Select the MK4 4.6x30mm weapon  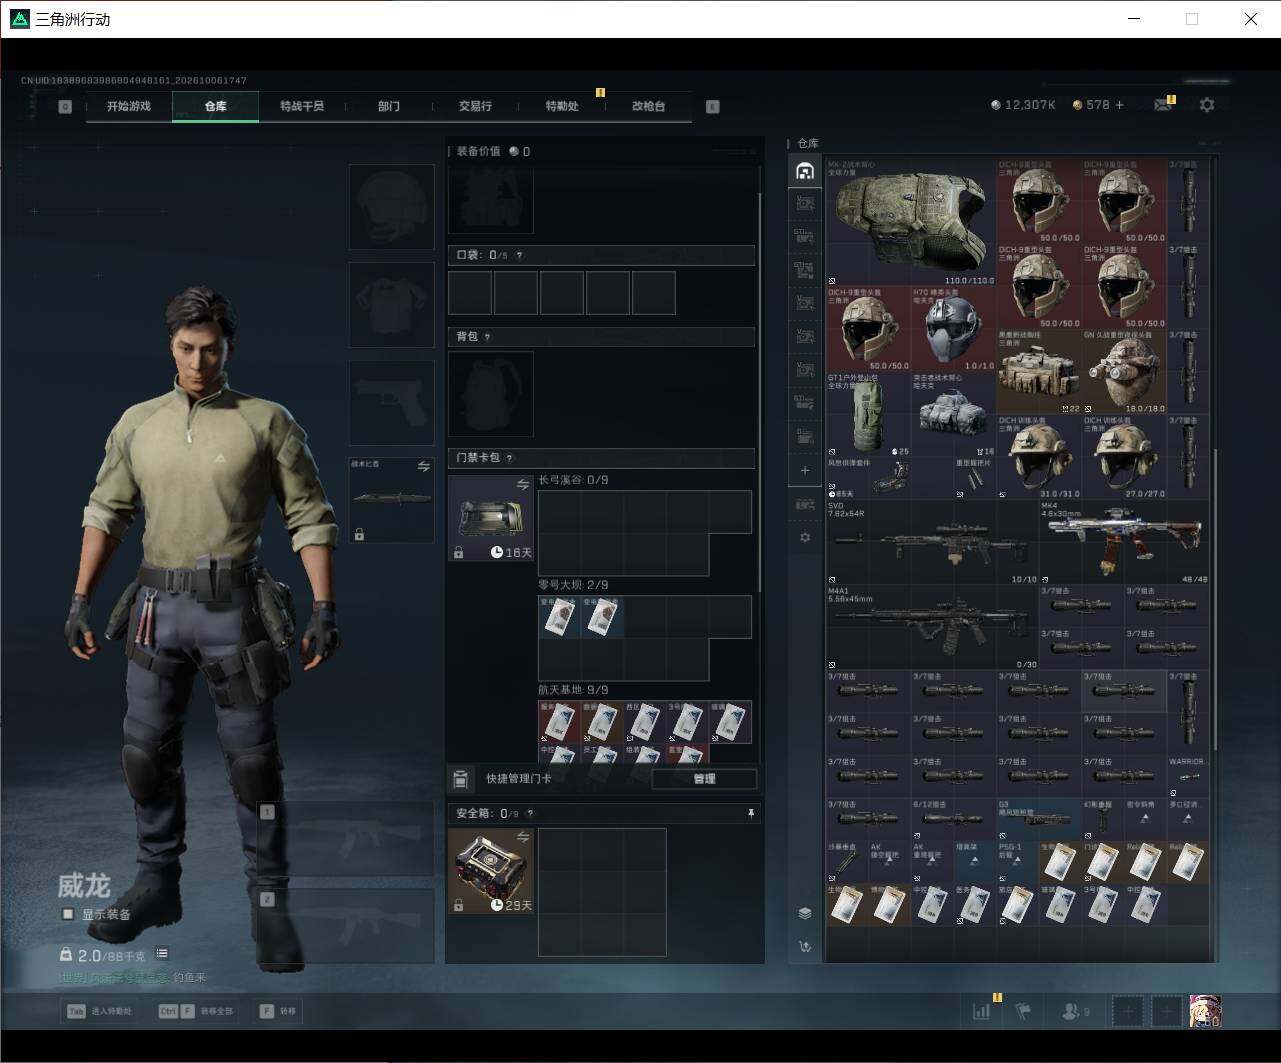click(x=1124, y=543)
